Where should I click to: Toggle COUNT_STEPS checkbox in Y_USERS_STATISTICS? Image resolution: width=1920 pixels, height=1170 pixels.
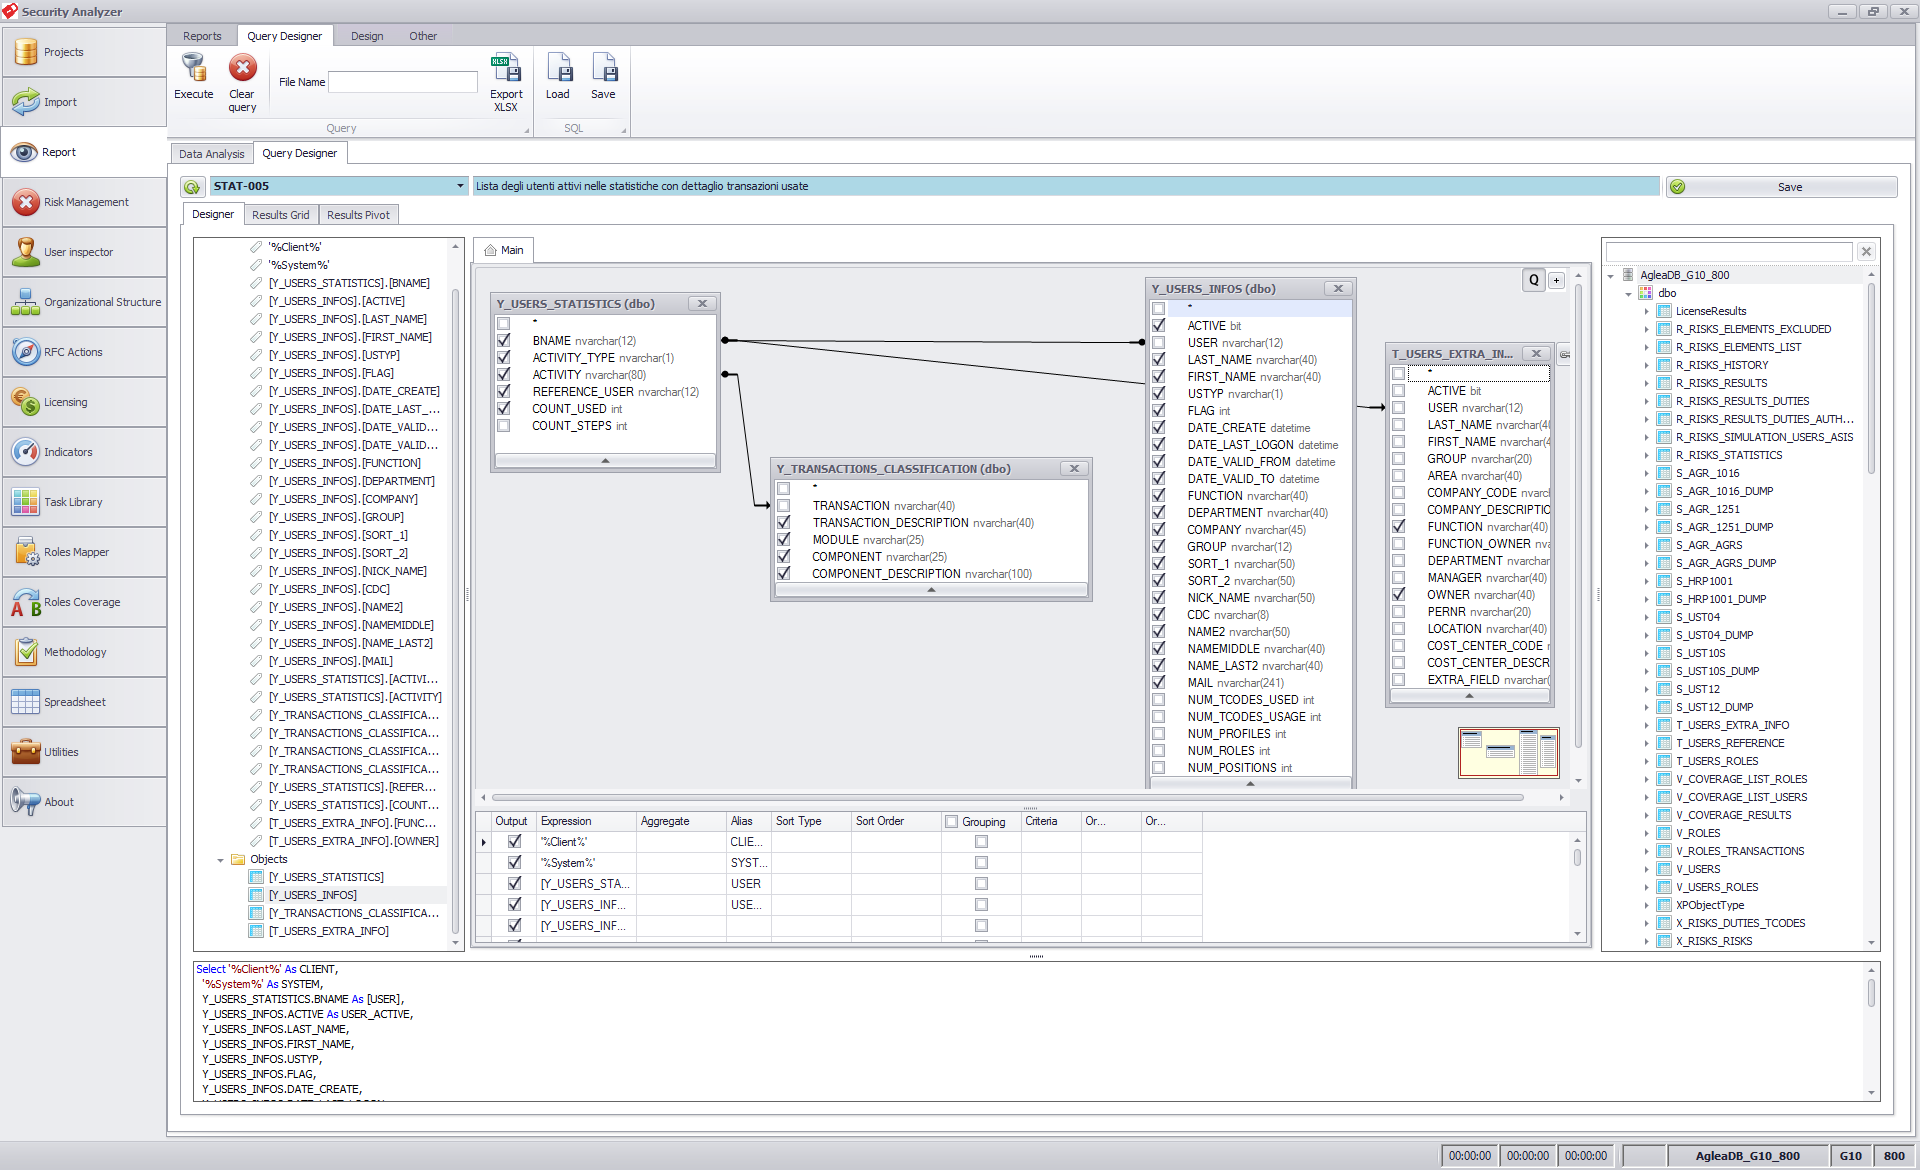pyautogui.click(x=504, y=426)
